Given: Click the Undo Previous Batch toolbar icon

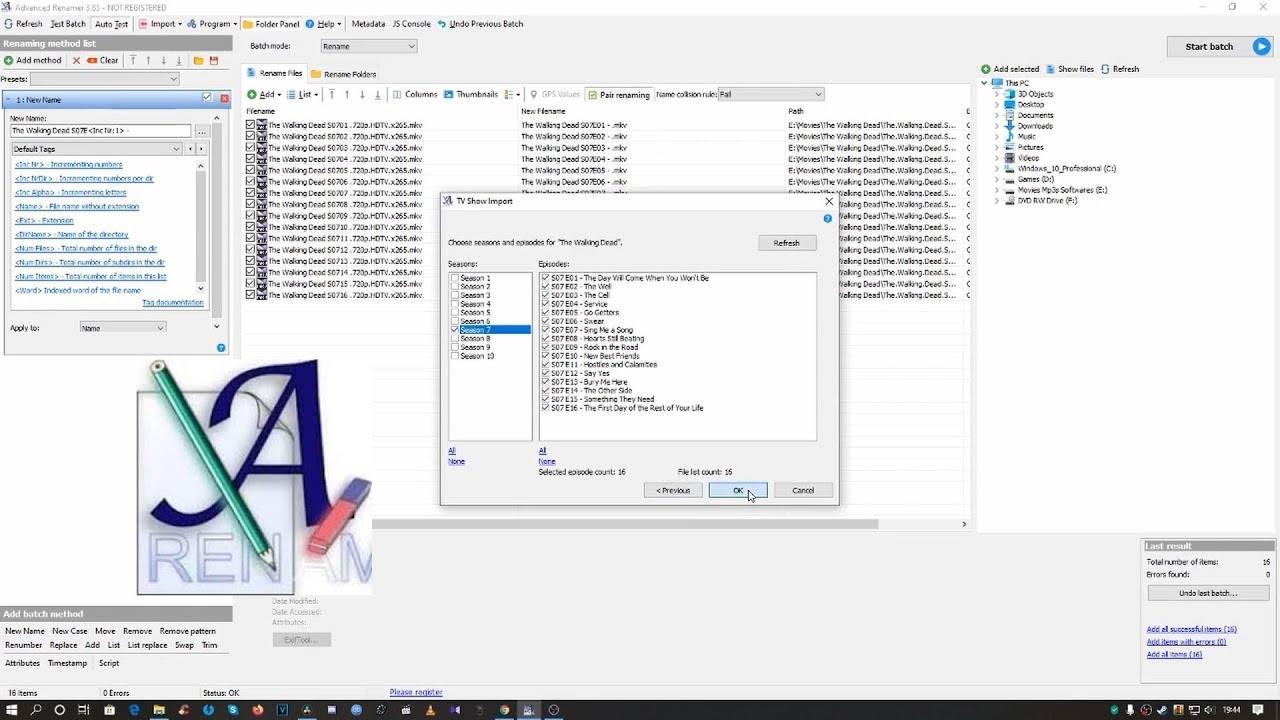Looking at the screenshot, I should 442,24.
